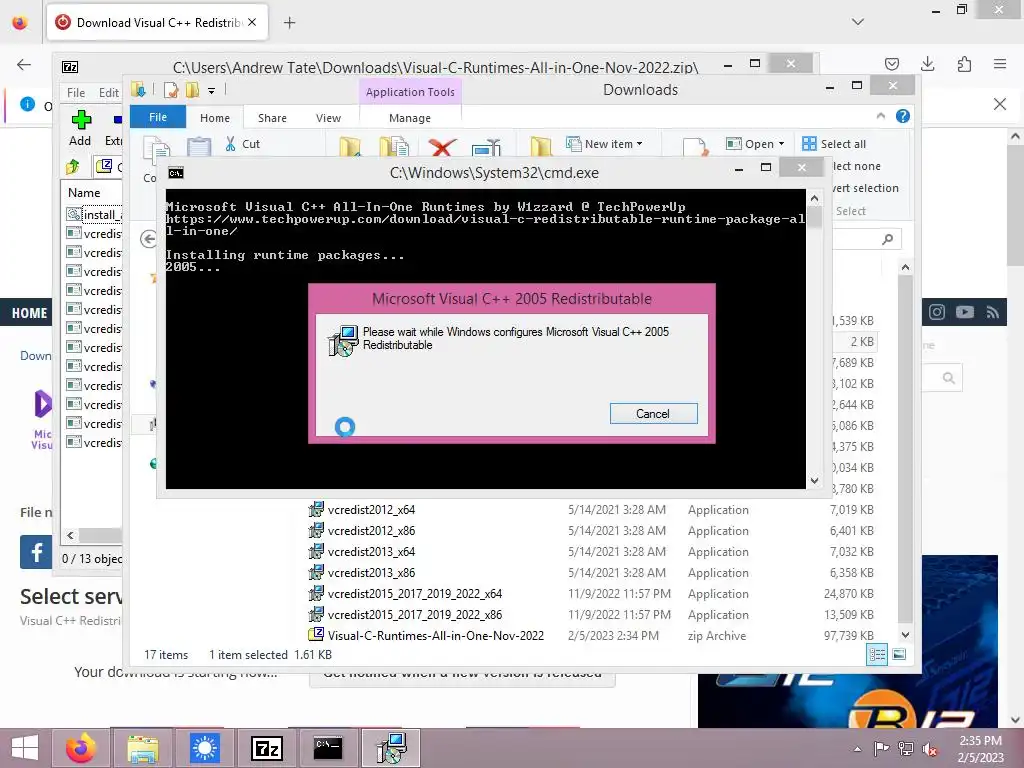Click the Explorer back navigation arrow
Screen dimensions: 1024x768
[x=148, y=239]
